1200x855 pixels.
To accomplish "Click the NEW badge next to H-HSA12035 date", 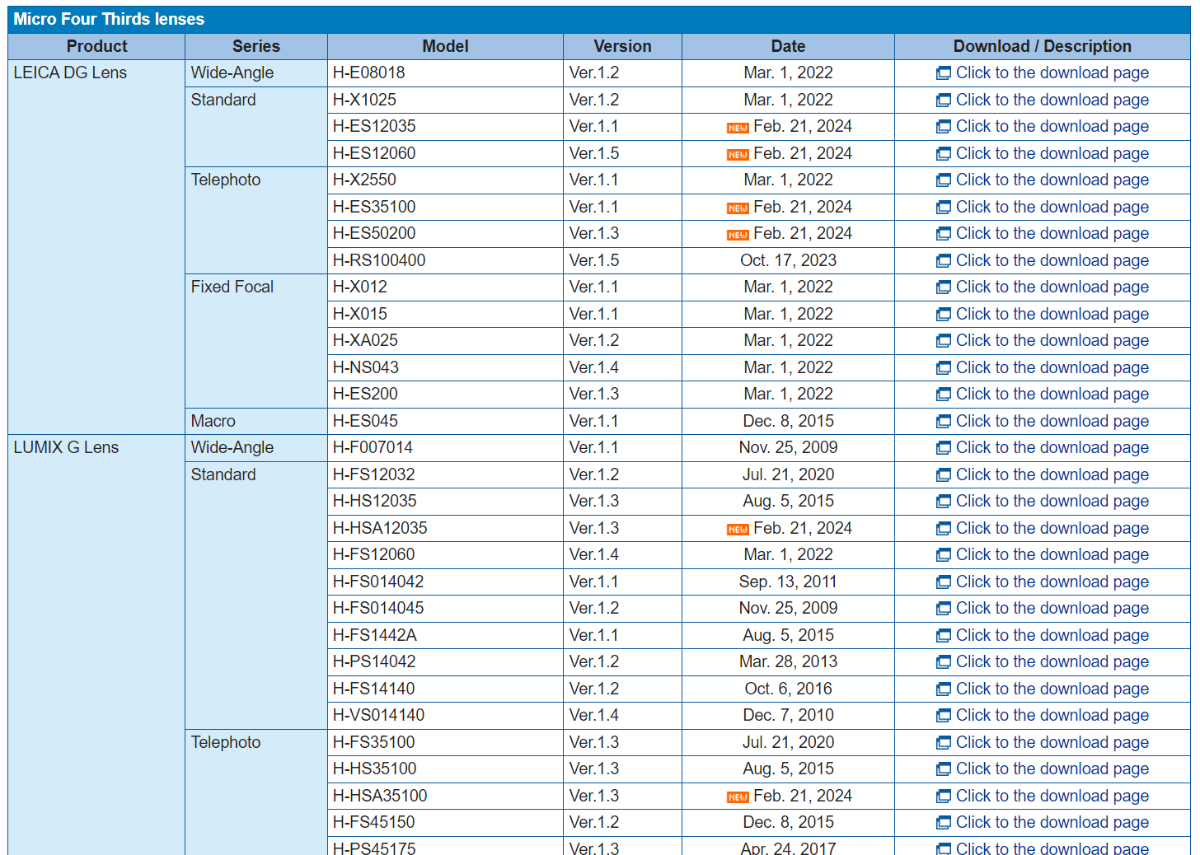I will click(738, 529).
